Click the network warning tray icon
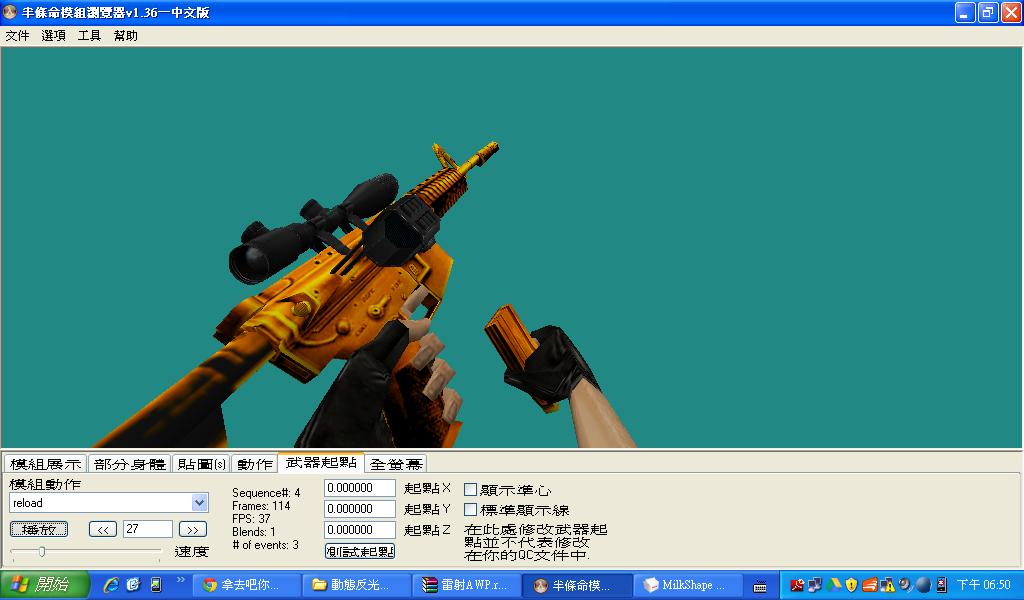 (x=887, y=585)
